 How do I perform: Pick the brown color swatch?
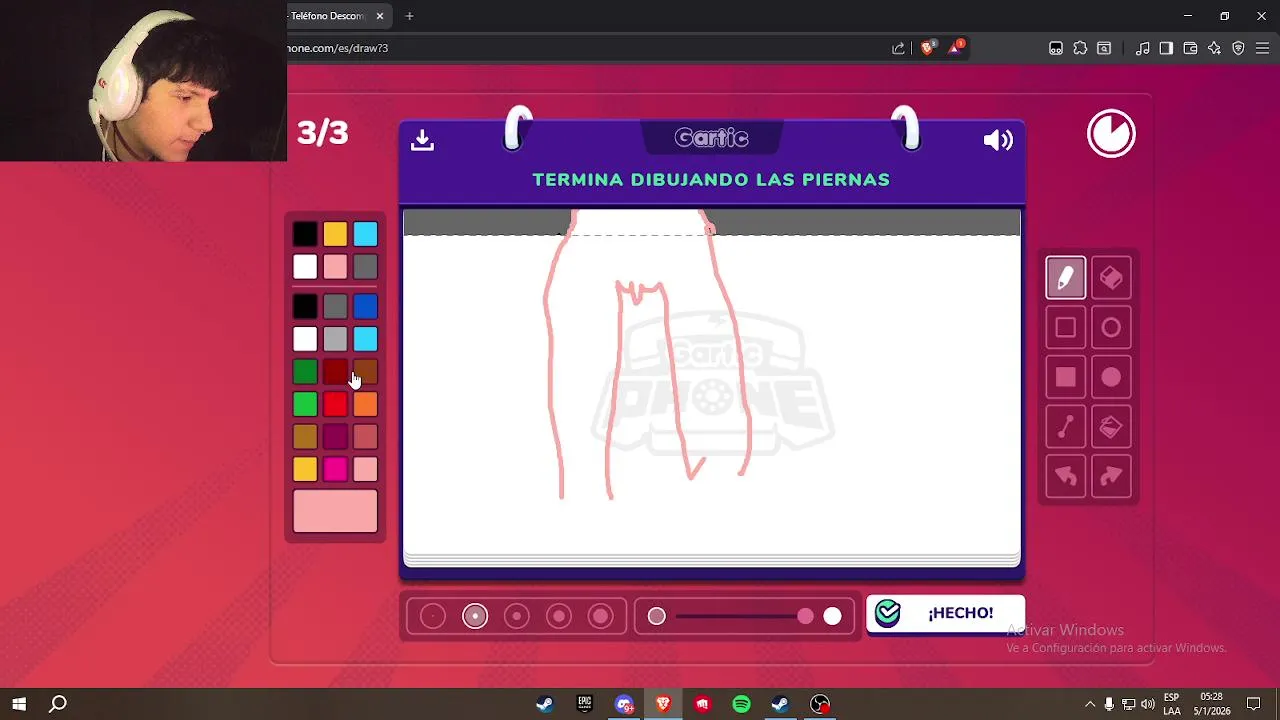tap(366, 372)
